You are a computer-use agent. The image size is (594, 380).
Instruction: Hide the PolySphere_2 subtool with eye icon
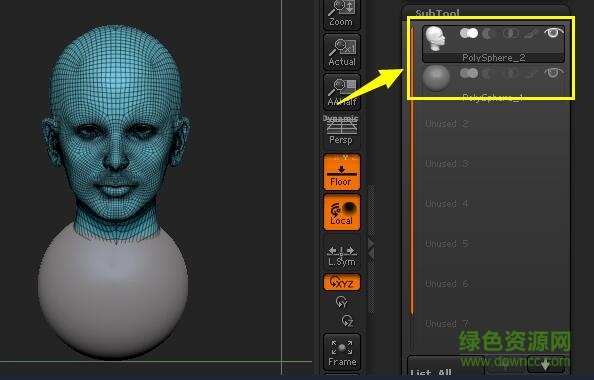coord(553,33)
